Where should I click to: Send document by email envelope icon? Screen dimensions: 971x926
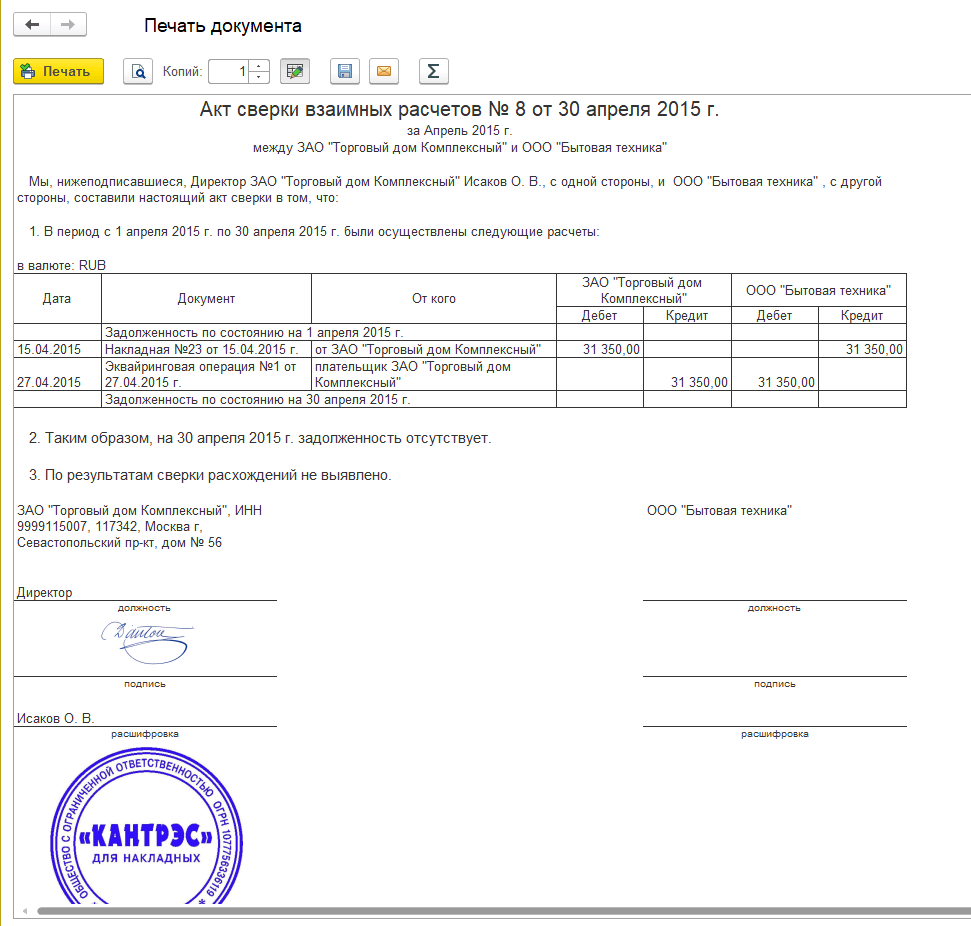(x=384, y=71)
